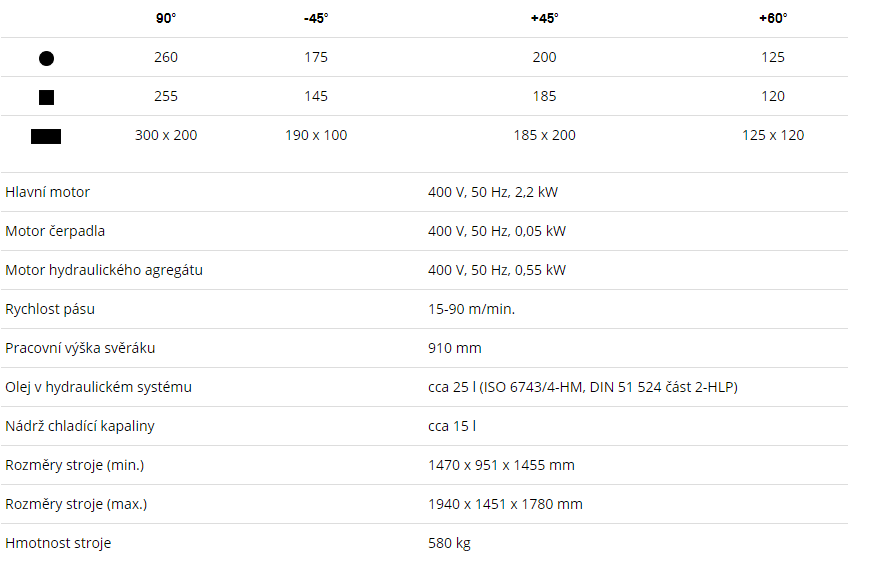Click the Pracovní výška svěráku label
877x576 pixels.
[x=80, y=348]
